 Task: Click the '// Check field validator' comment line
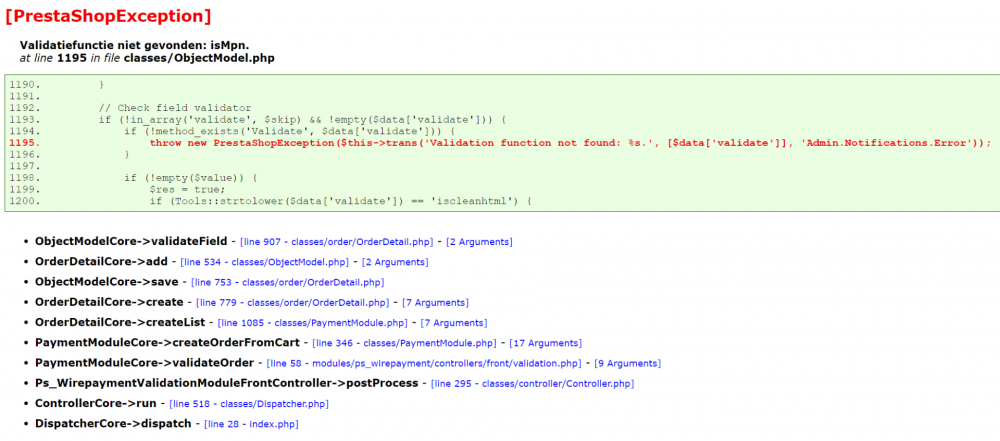(175, 108)
